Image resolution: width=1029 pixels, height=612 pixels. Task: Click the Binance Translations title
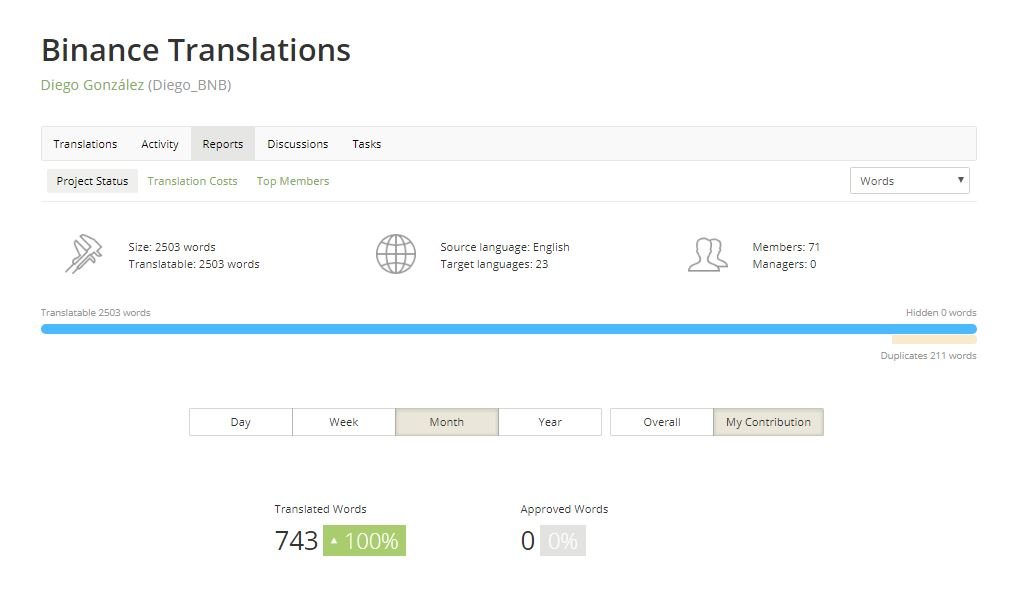click(196, 50)
